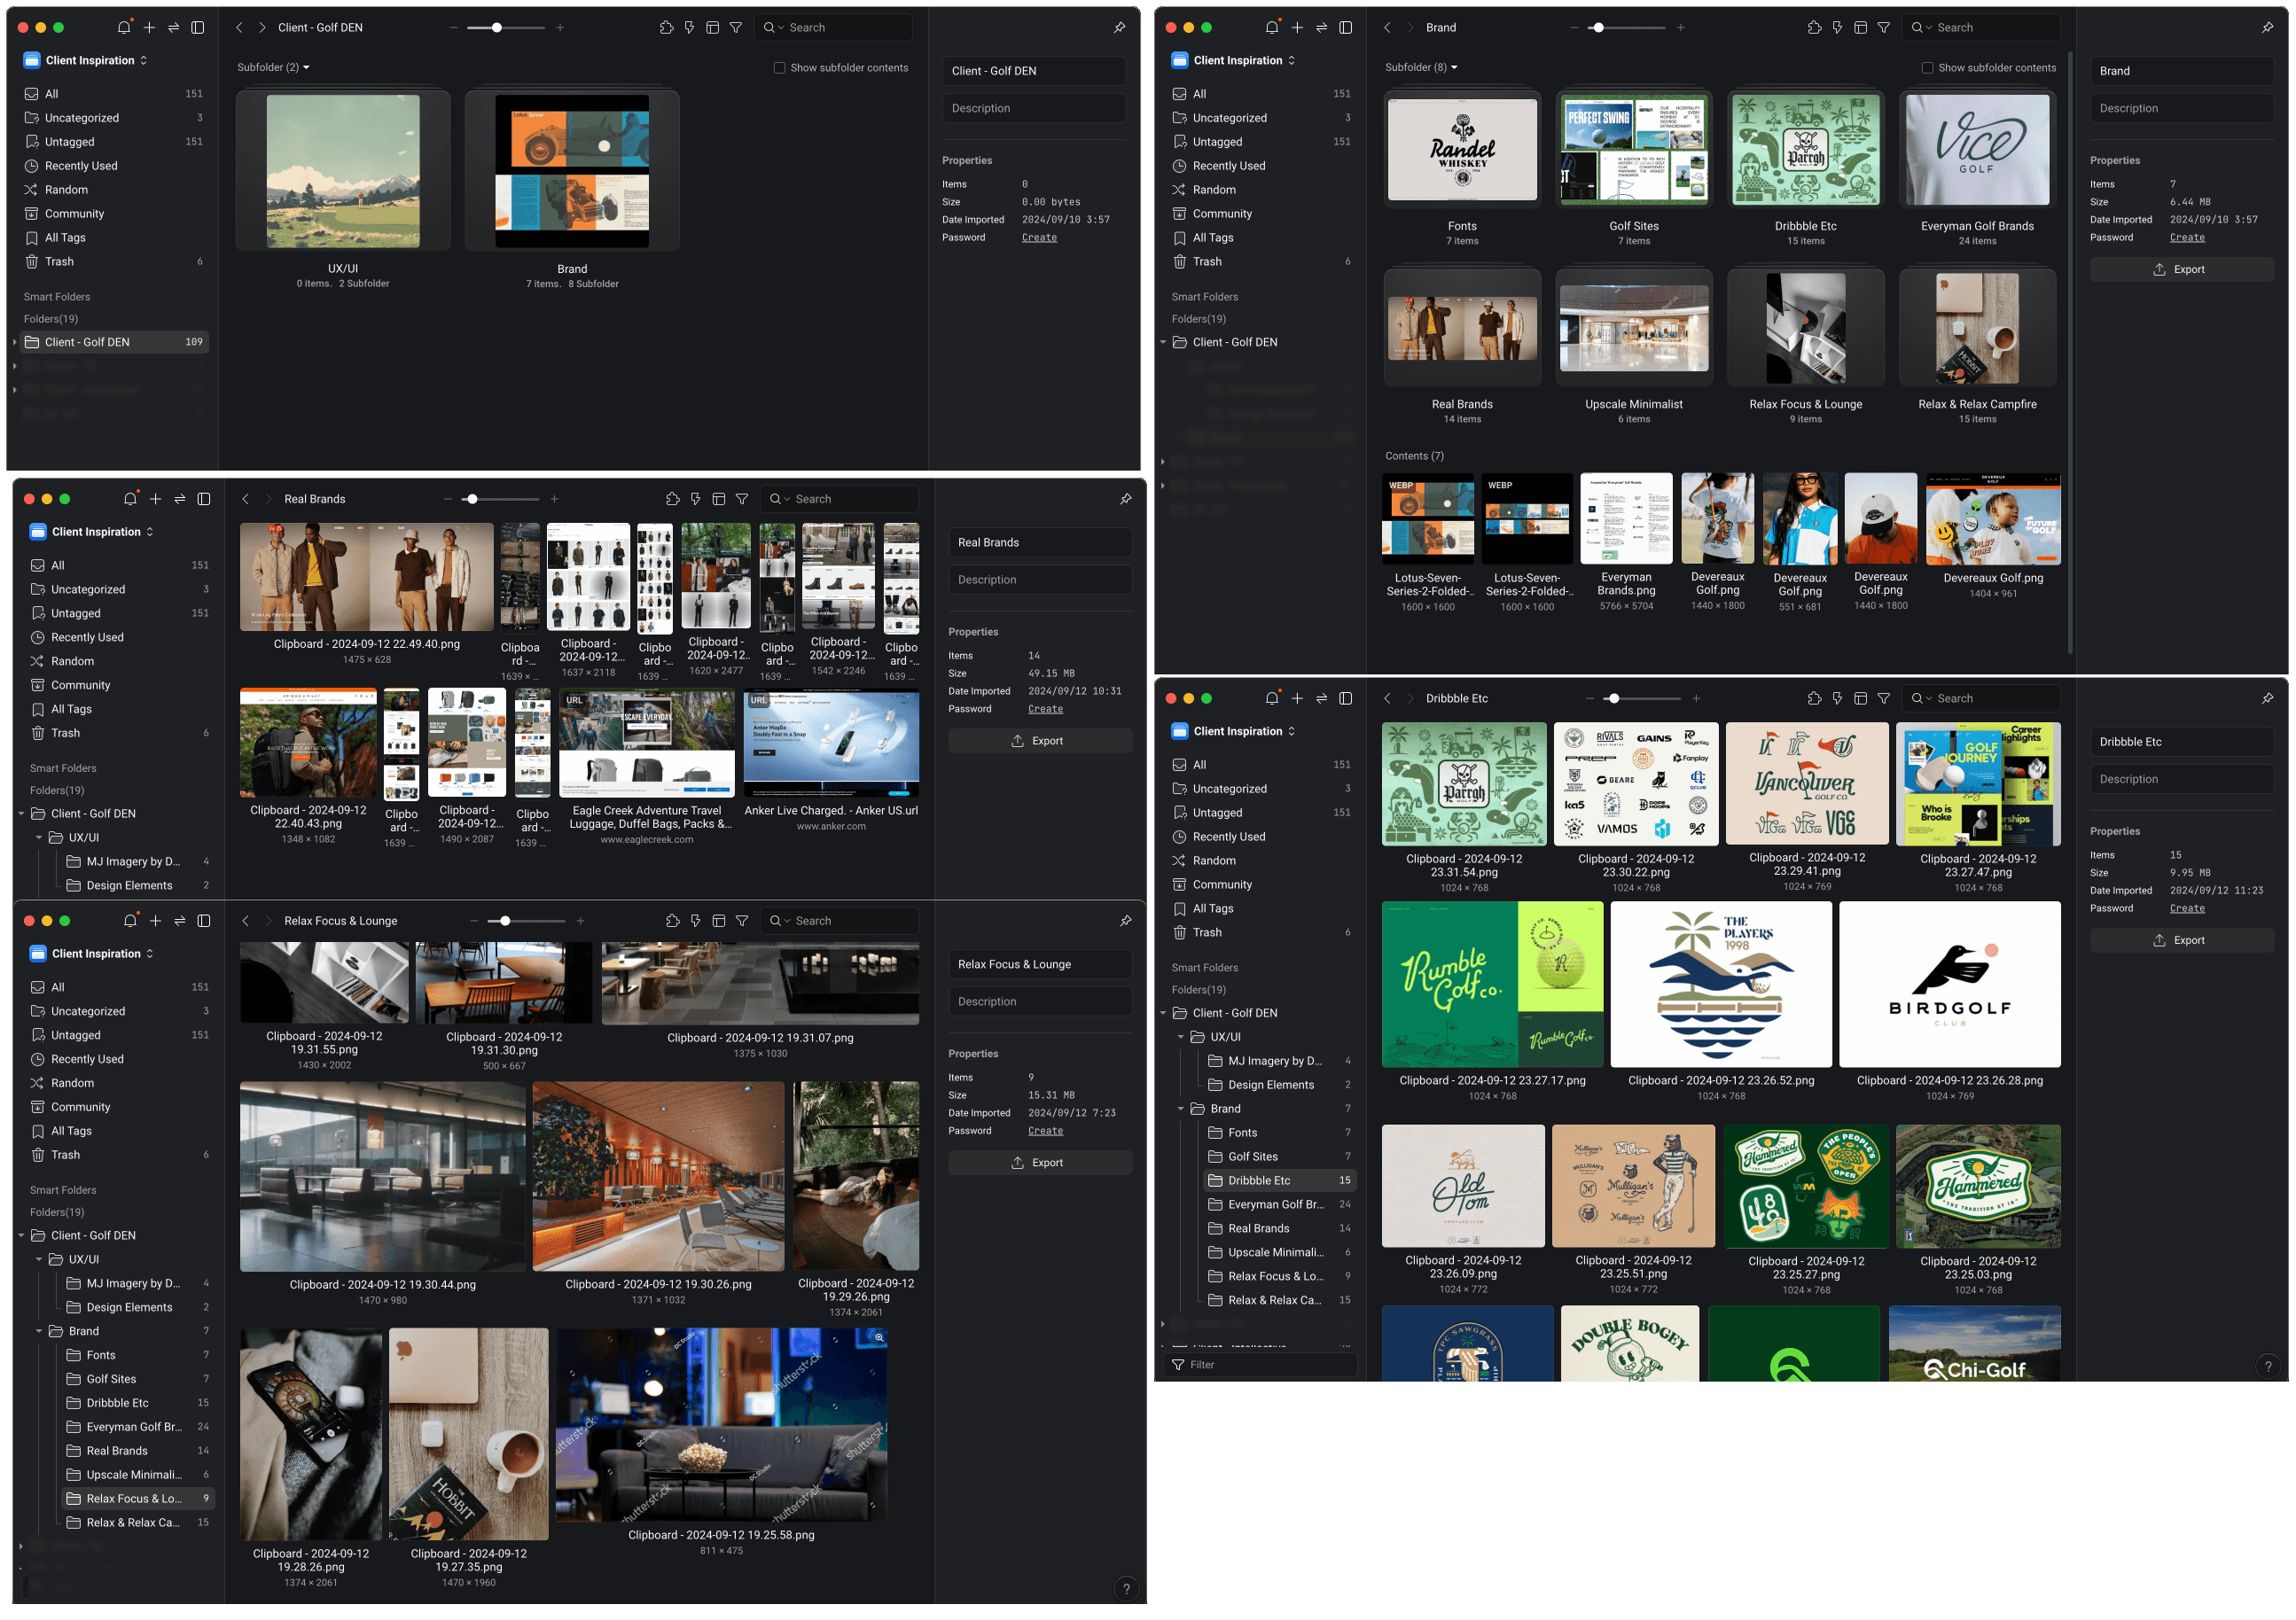This screenshot has width=2296, height=1620.
Task: Click the Filter field in Dribbble Etc sidebar
Action: (1260, 1365)
